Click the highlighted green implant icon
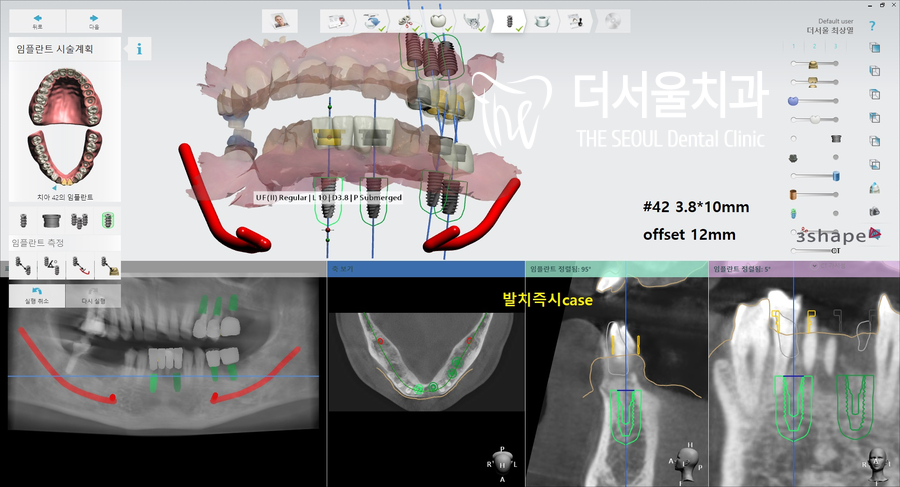This screenshot has height=487, width=900. (x=108, y=221)
